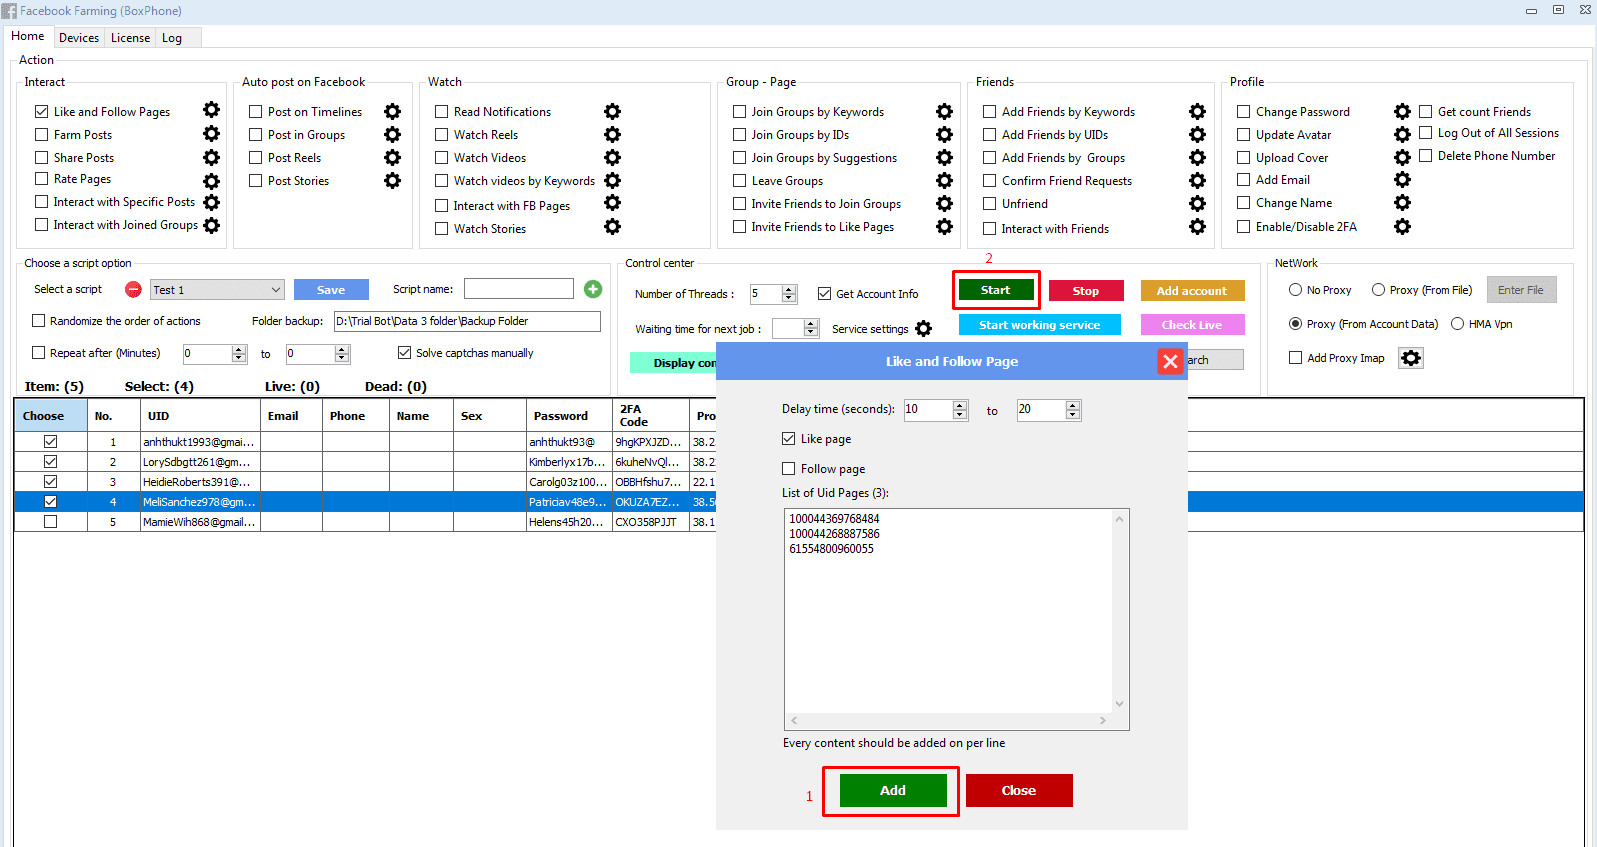Open Add Friends by Keywords settings gear
This screenshot has height=847, width=1597.
[x=1197, y=111]
